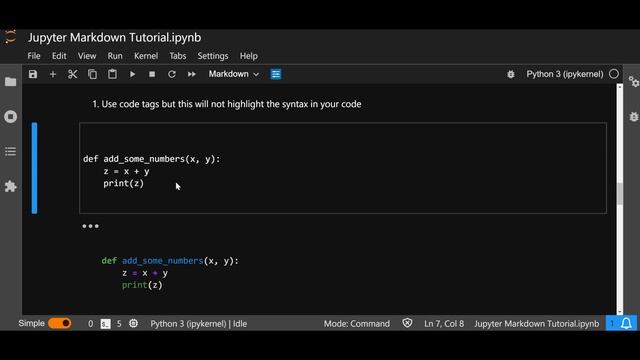Open the Edit menu

point(59,56)
